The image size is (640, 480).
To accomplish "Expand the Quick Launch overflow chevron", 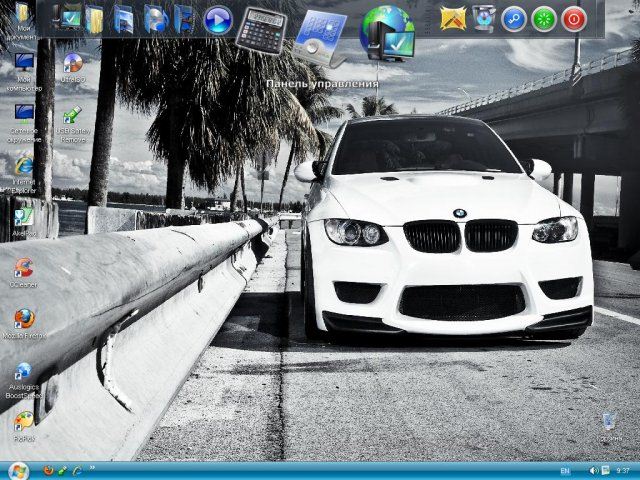I will click(x=92, y=468).
